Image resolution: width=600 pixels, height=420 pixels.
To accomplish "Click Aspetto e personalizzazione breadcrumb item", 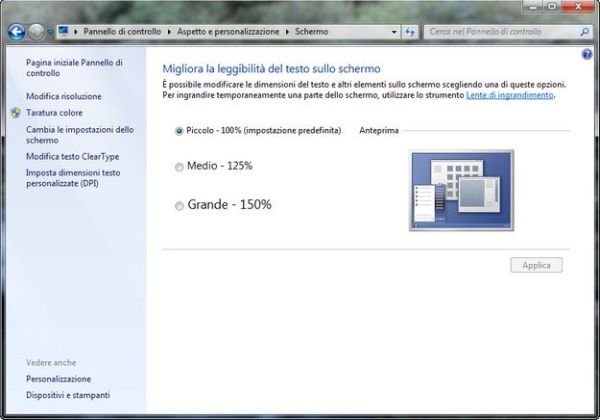I will (x=228, y=32).
